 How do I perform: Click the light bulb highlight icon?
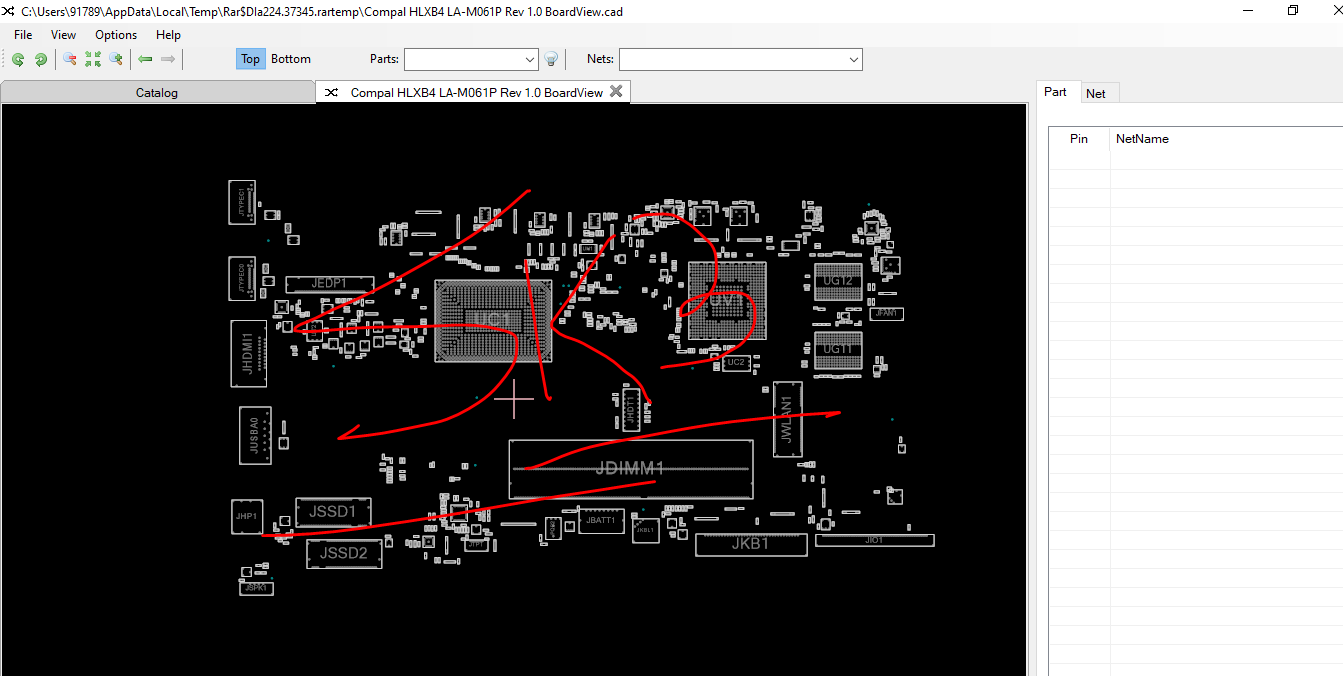550,59
